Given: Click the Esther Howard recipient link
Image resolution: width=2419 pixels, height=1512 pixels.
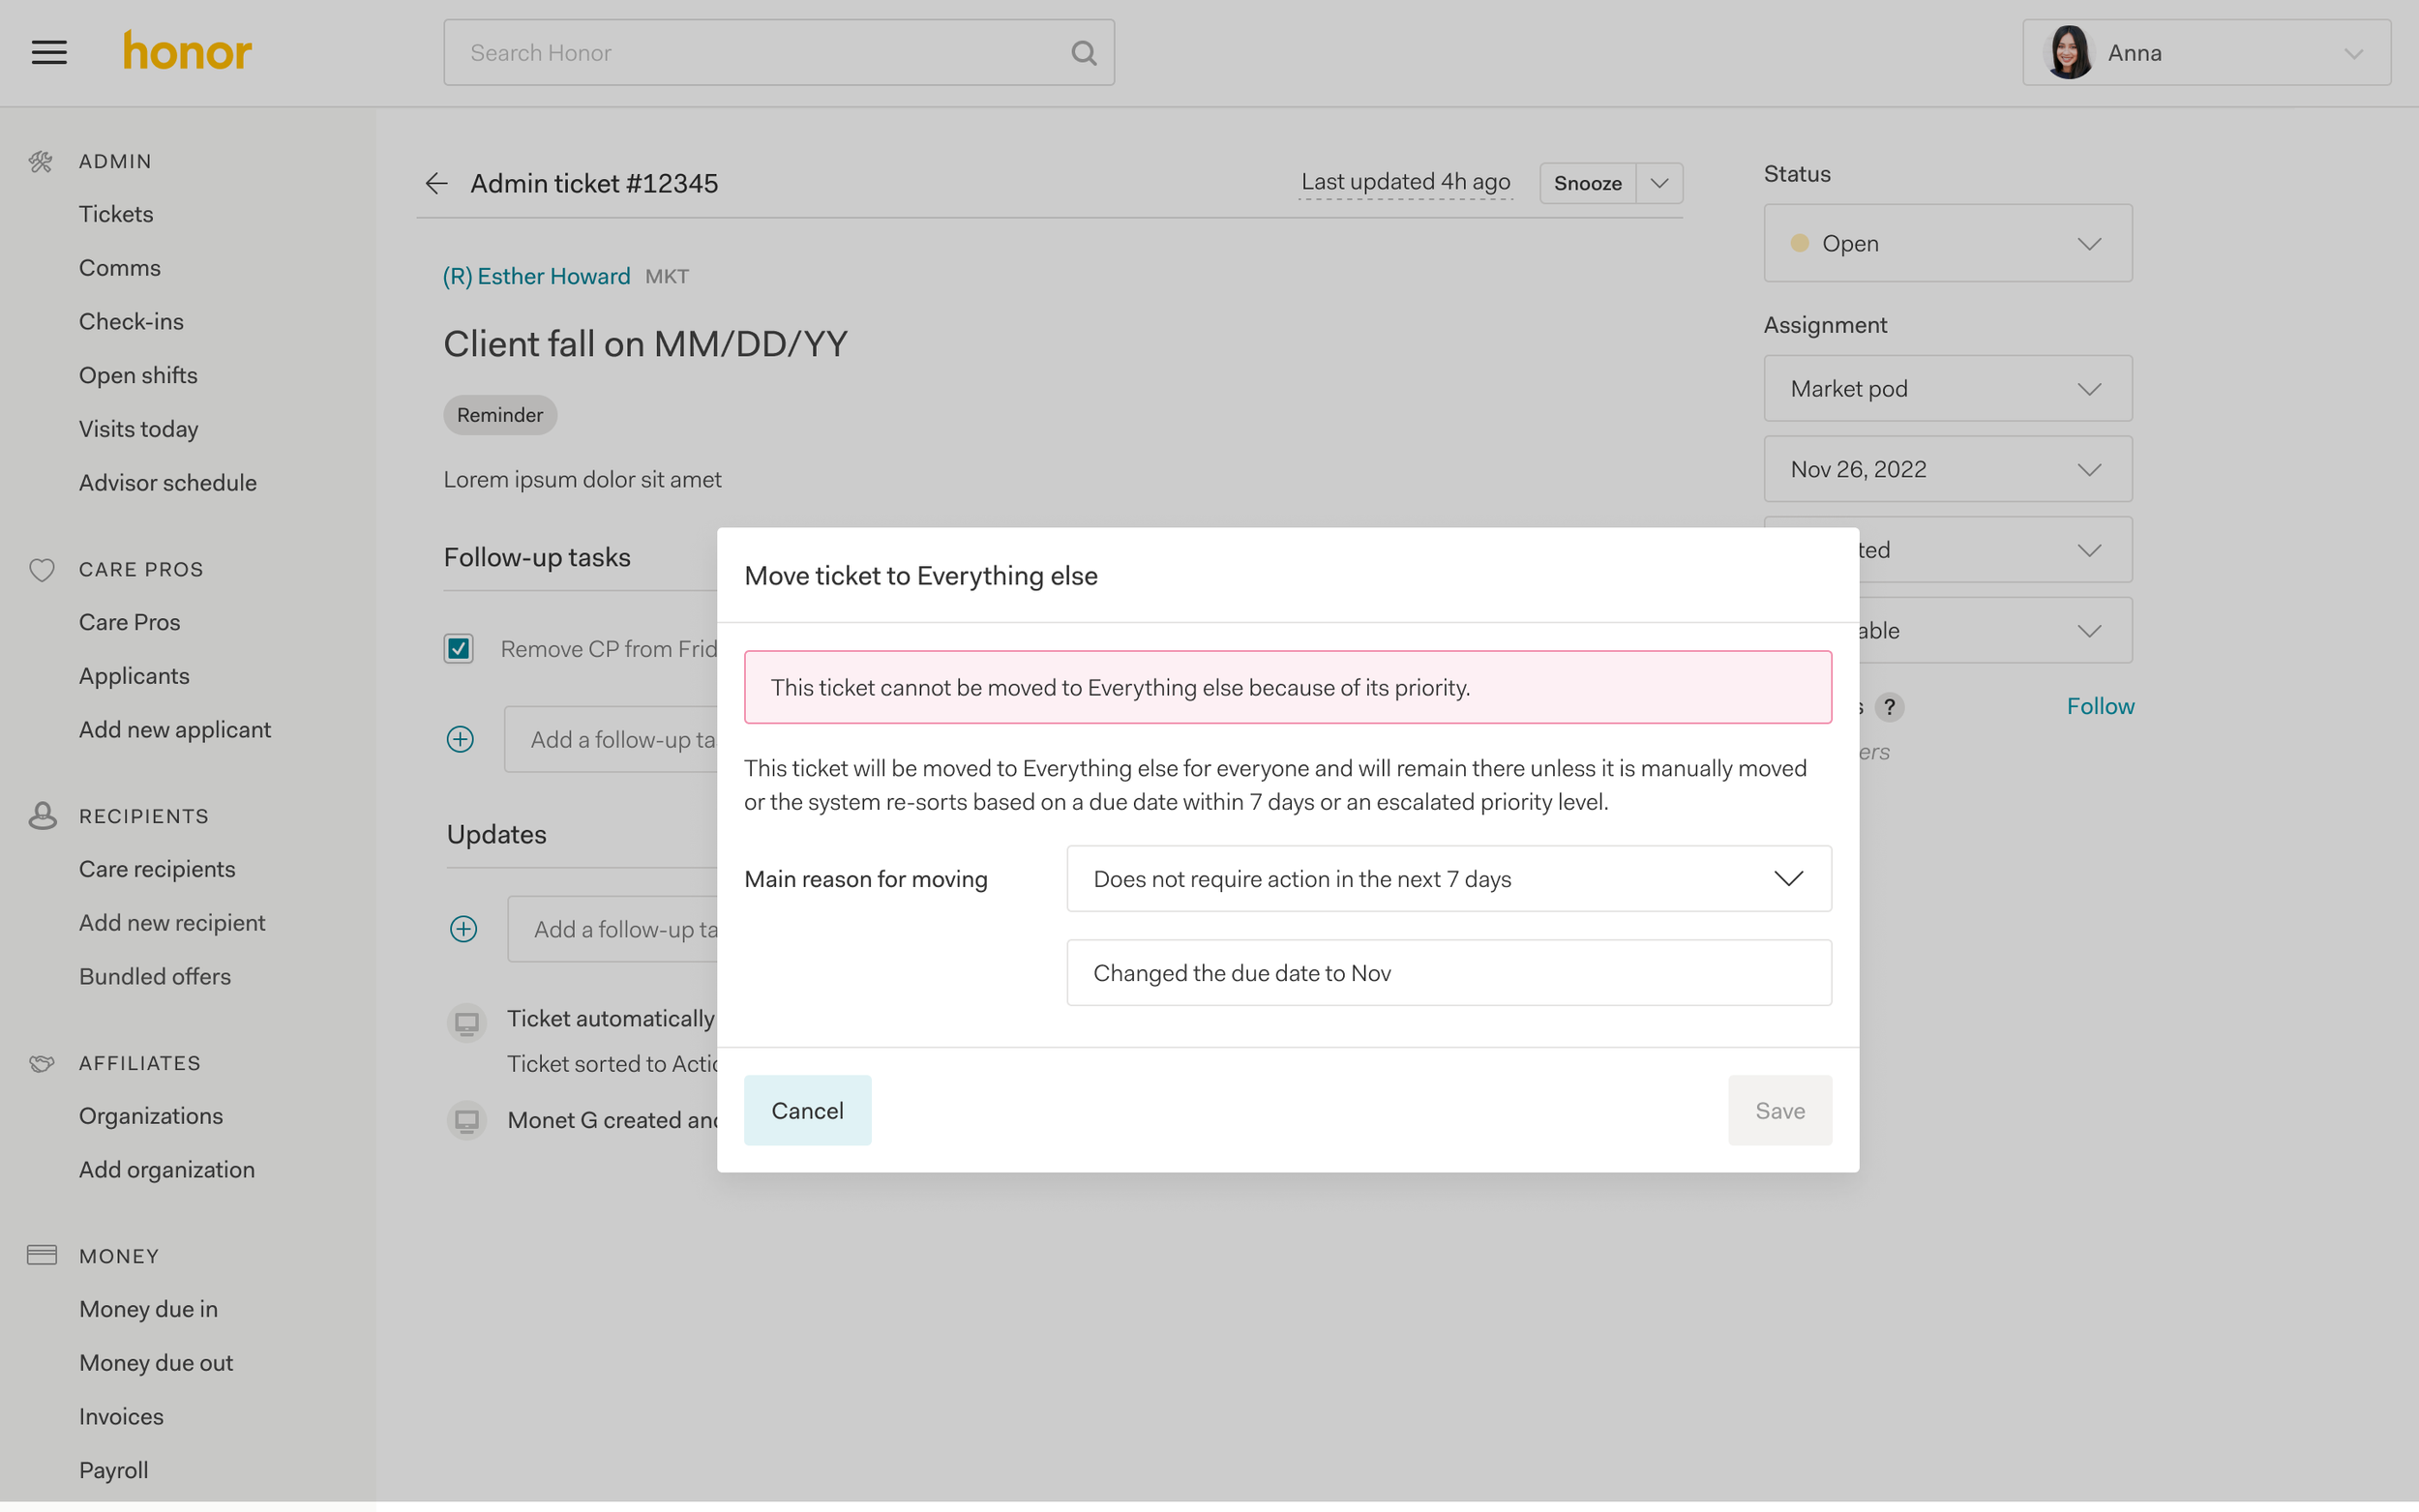Looking at the screenshot, I should point(537,276).
